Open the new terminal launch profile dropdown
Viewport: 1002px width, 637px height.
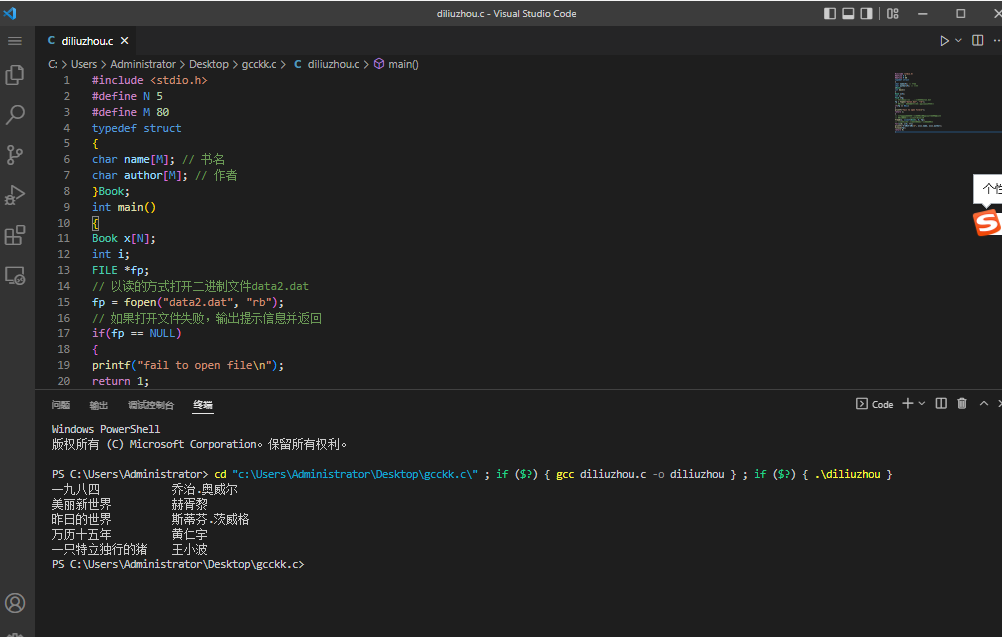point(922,404)
